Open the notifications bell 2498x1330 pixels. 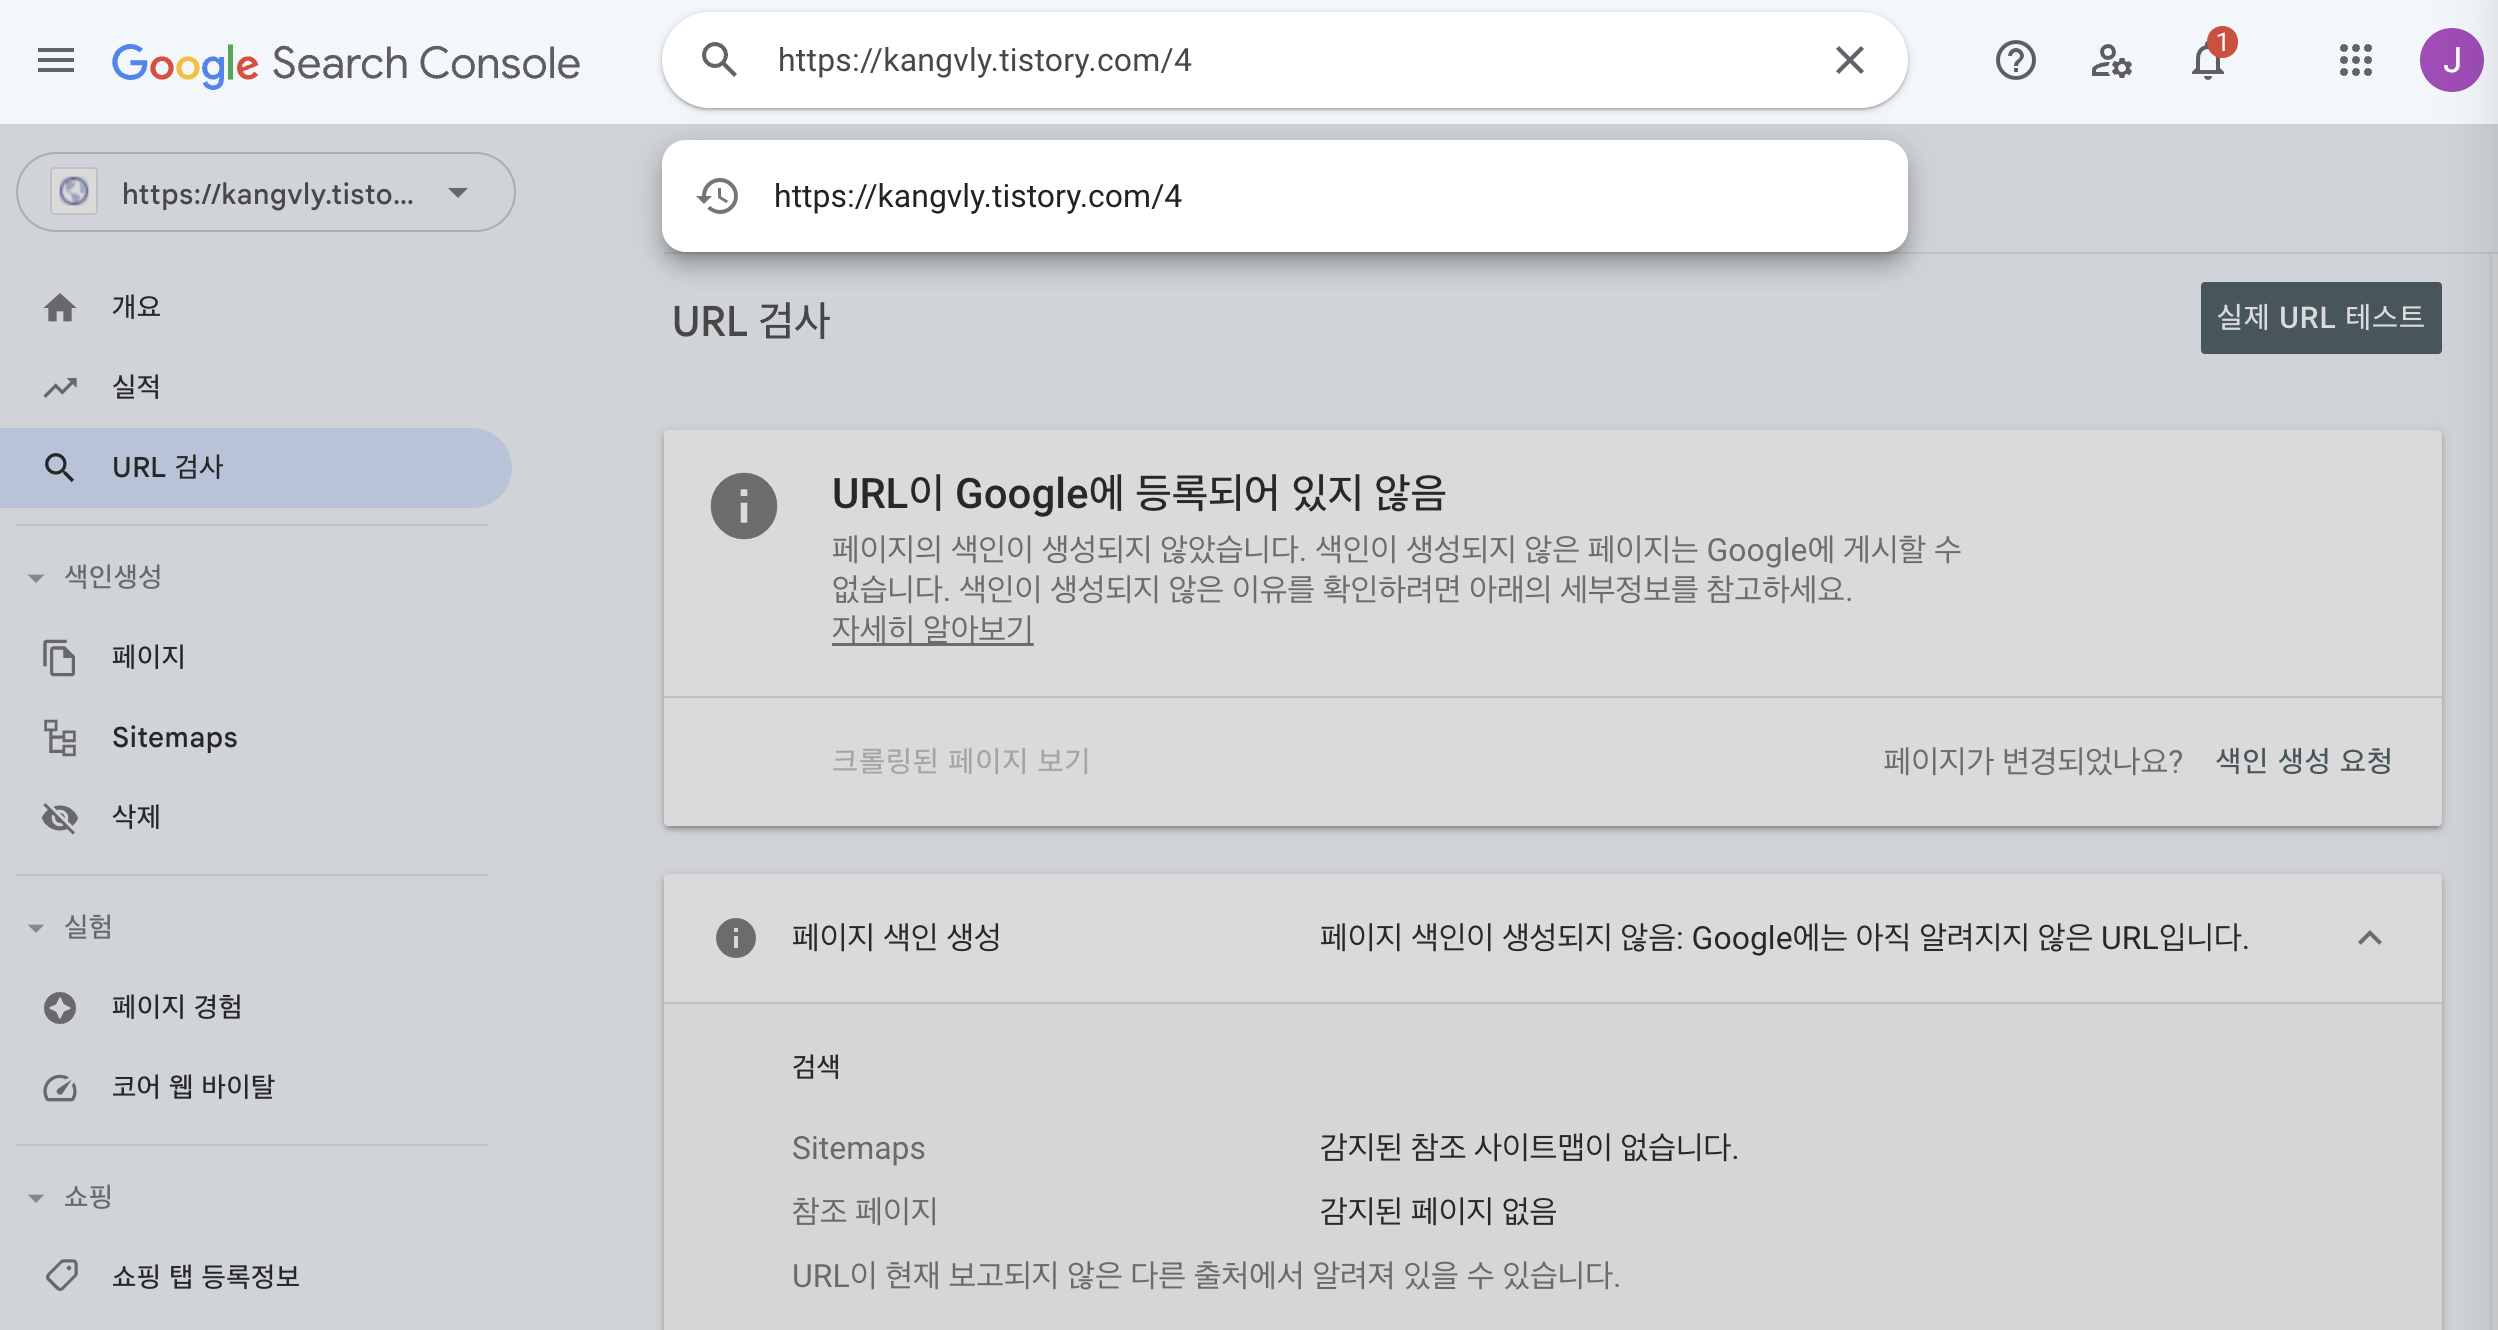coord(2208,61)
